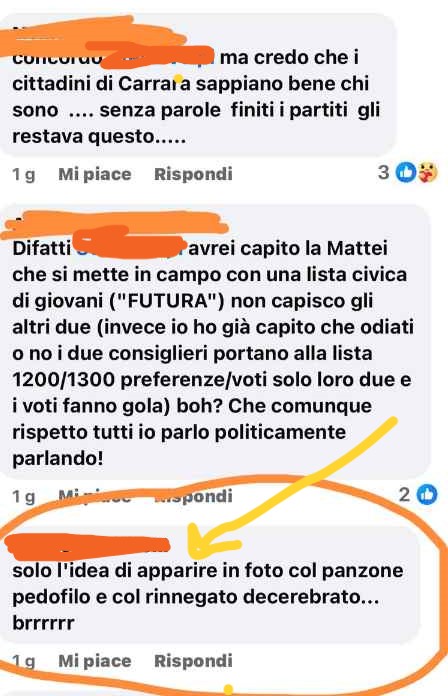Open timestamp "1 g" under the "brrrrrr" comment

point(24,661)
